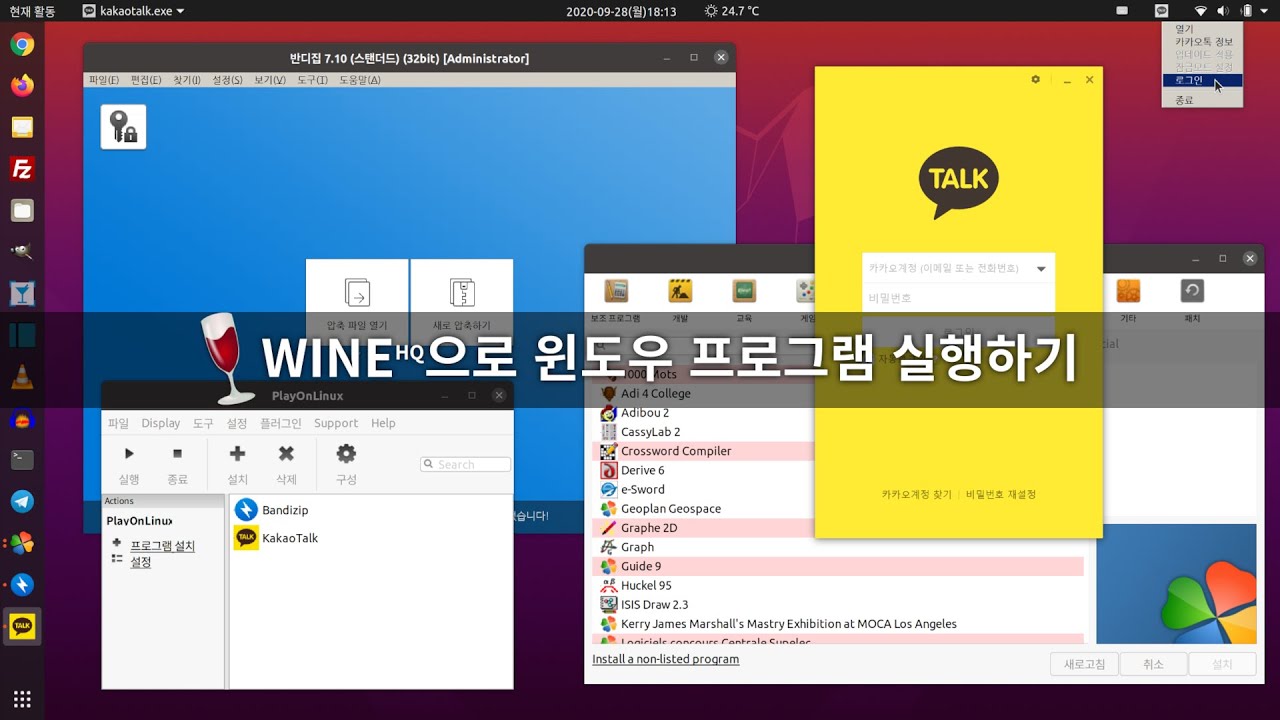Open Telegram from the dock

(22, 502)
